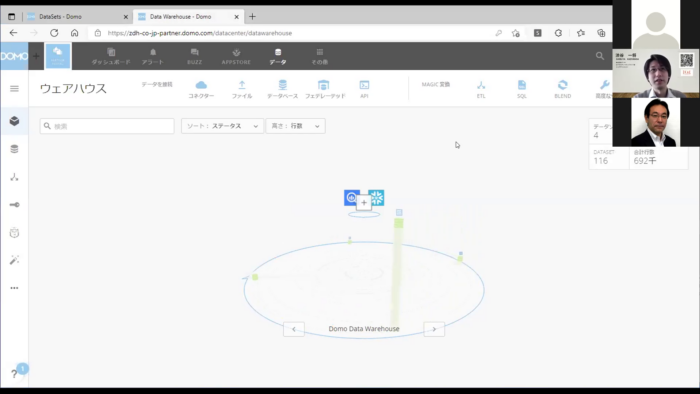Viewport: 700px width, 394px height.
Task: Expand the ソート: ステータス dropdown
Action: [x=222, y=126]
